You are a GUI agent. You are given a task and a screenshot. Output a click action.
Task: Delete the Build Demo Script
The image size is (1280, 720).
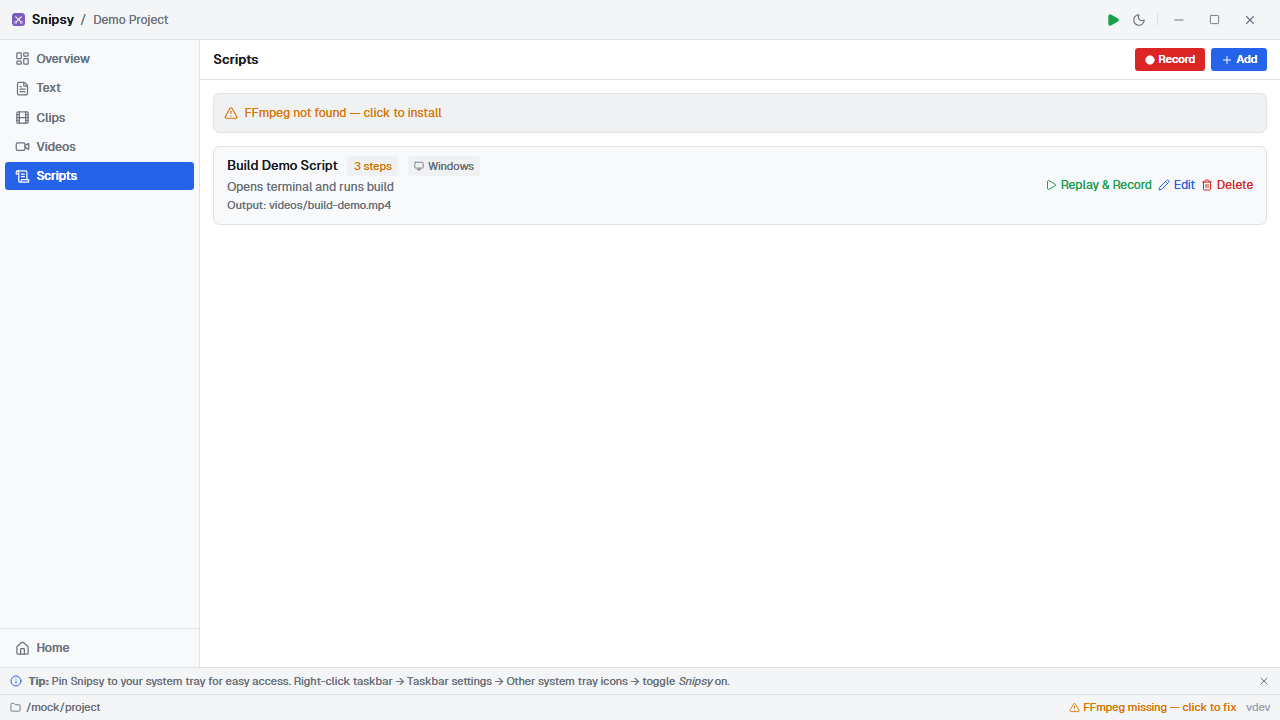1227,185
